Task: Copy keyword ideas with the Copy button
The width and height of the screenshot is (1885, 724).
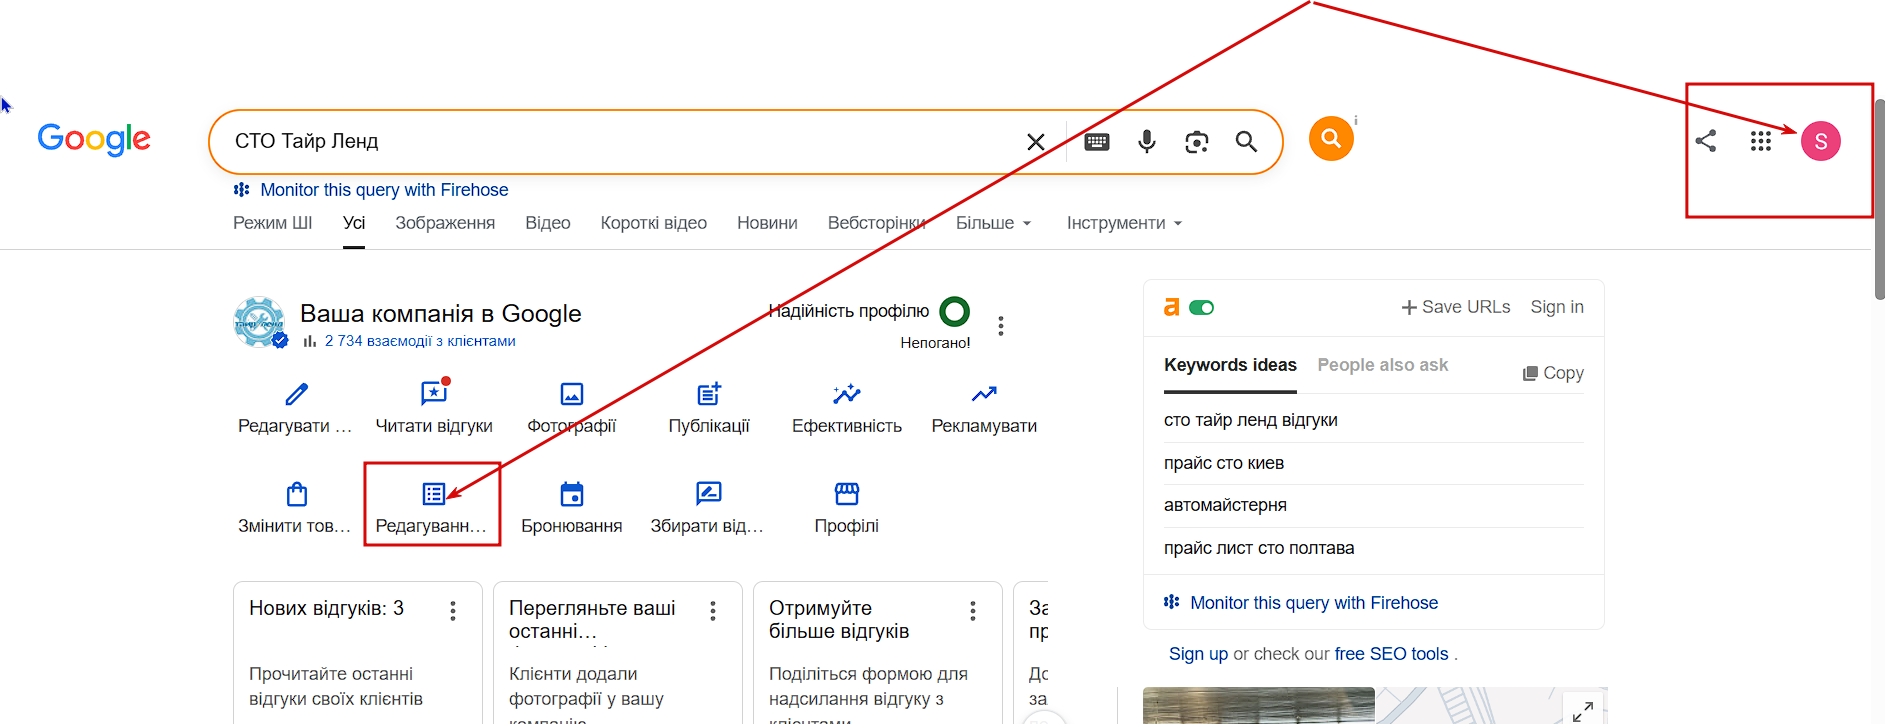Action: click(x=1553, y=373)
